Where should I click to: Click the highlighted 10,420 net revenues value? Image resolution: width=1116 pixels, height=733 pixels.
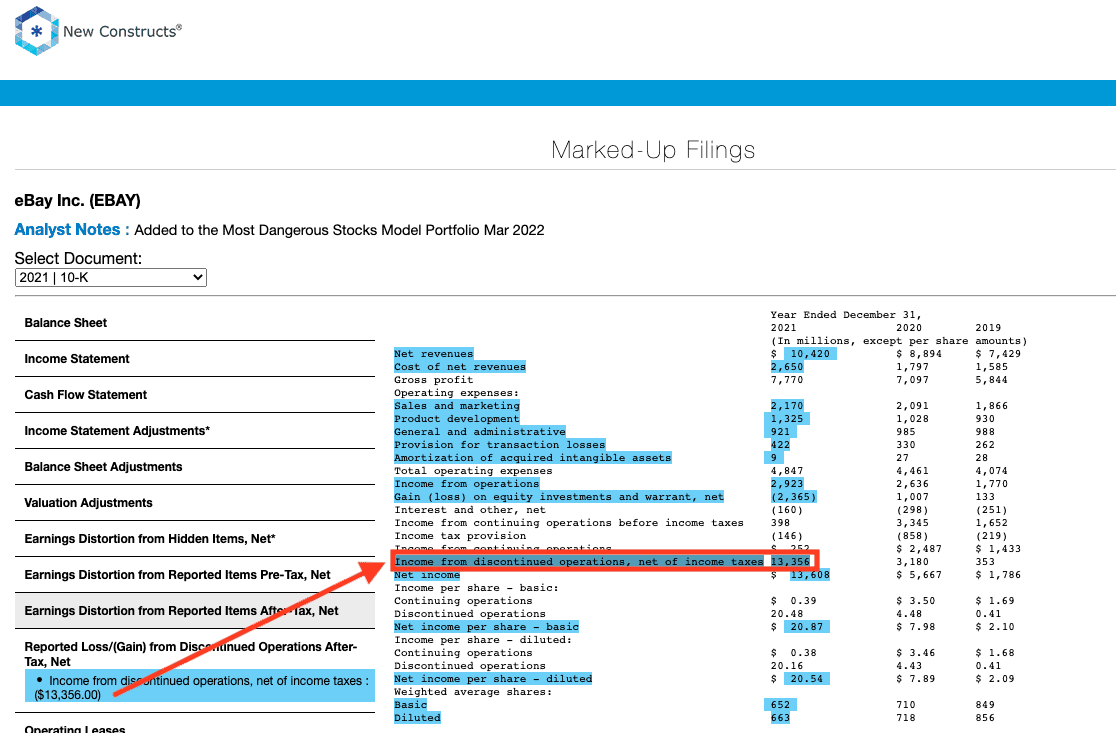click(810, 354)
